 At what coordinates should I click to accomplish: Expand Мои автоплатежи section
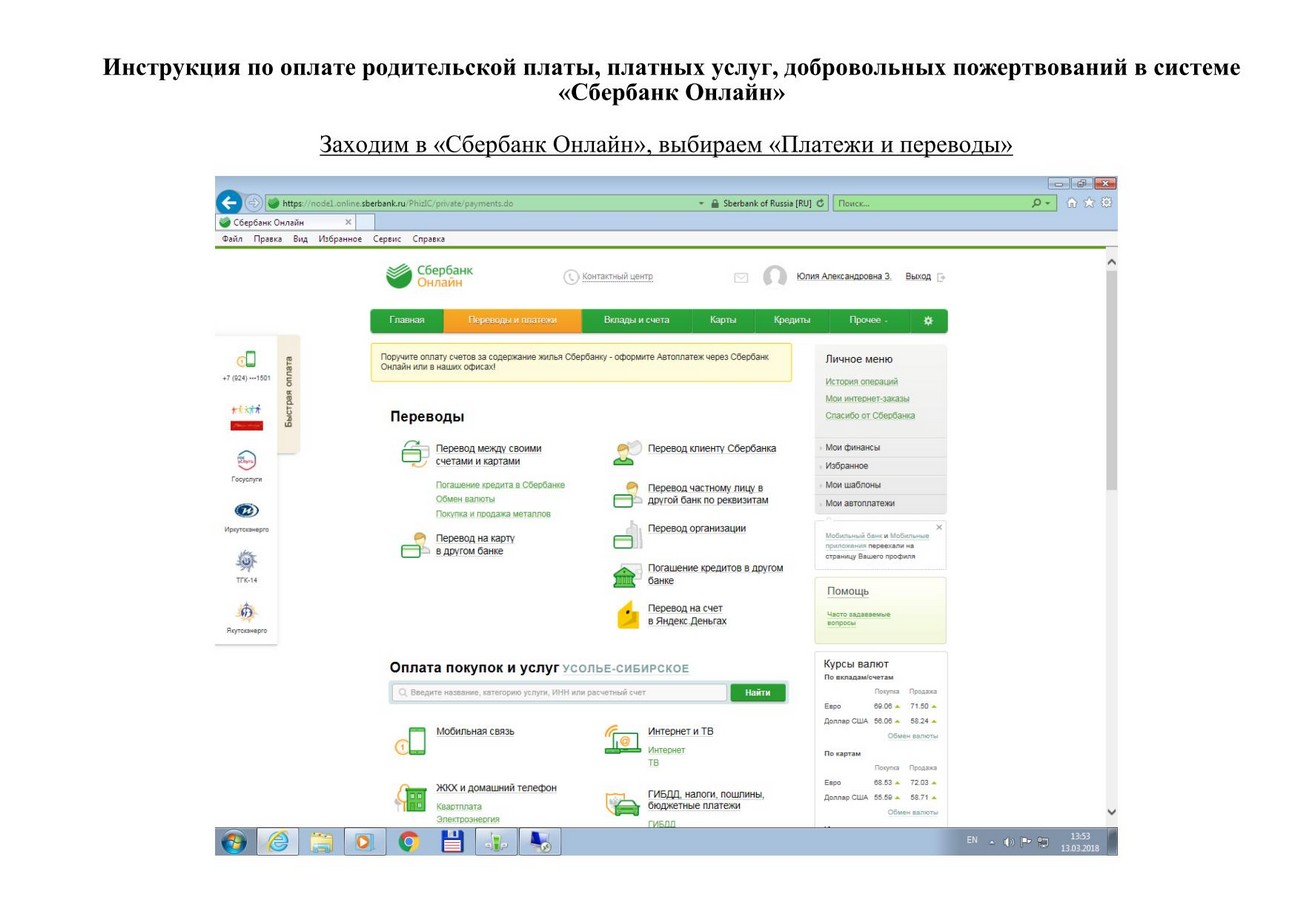[x=881, y=503]
